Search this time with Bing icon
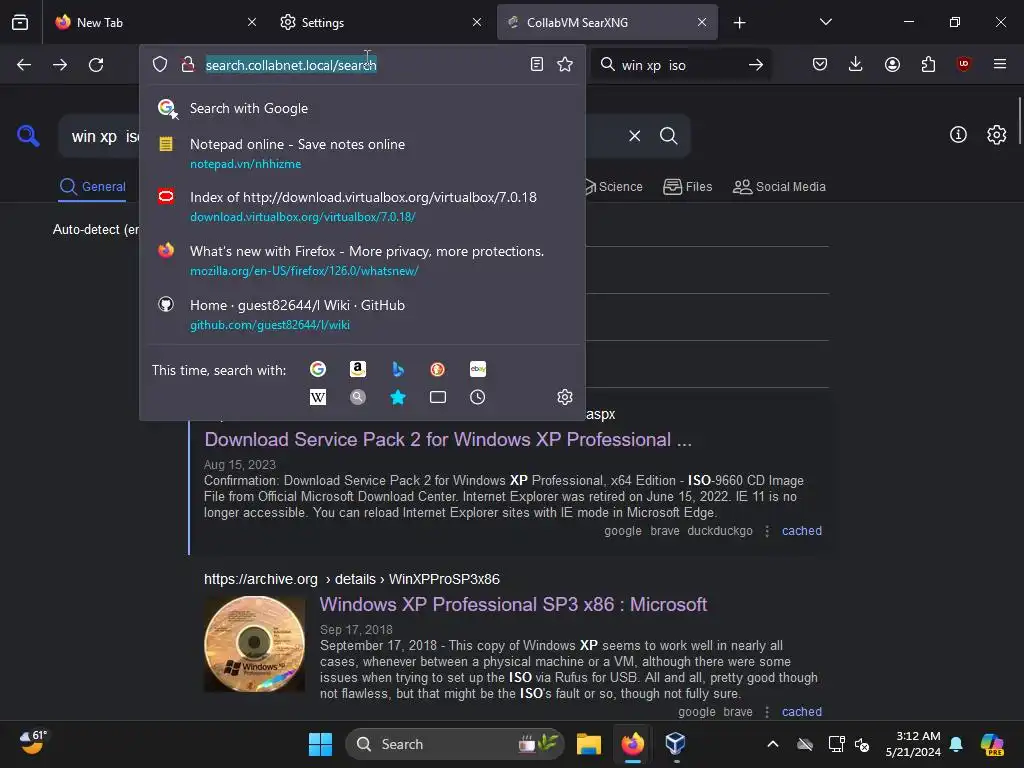 click(x=398, y=369)
